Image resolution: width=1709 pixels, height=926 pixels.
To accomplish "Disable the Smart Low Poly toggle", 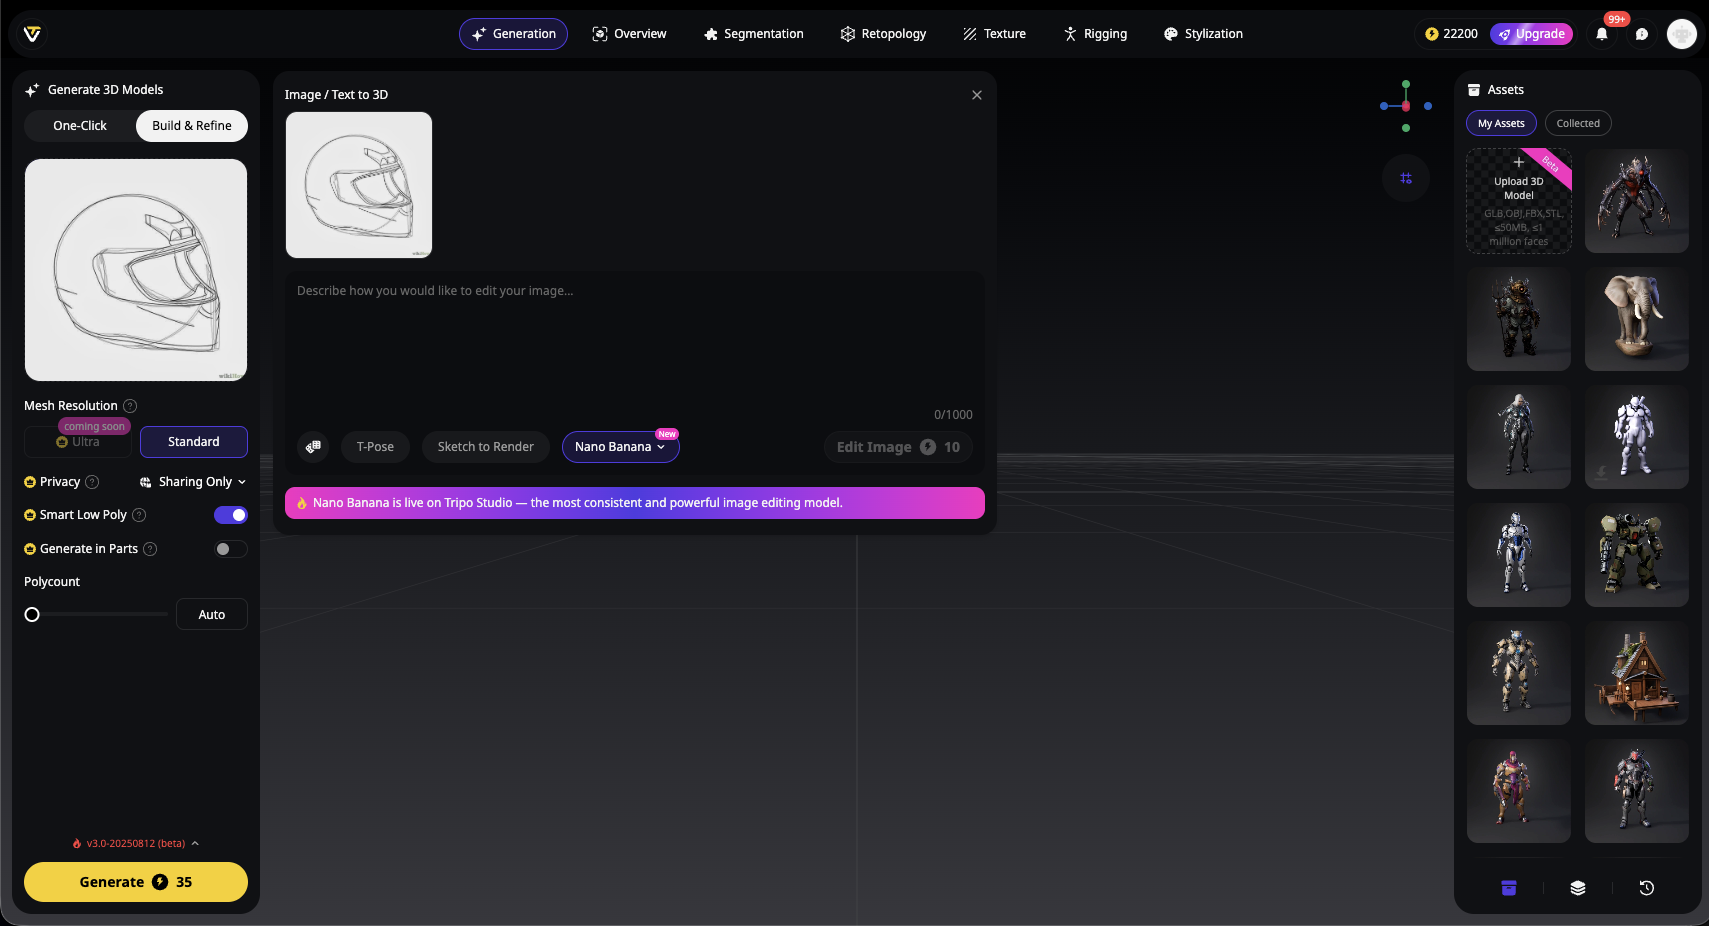I will pos(231,515).
